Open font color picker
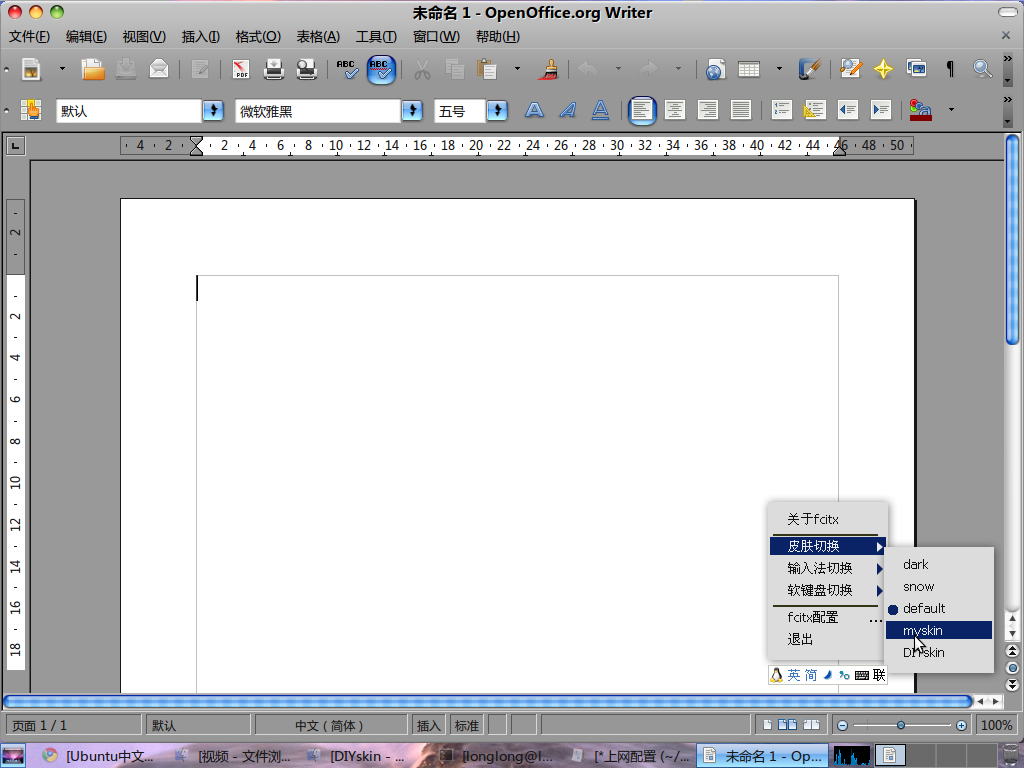Viewport: 1024px width, 768px height. [x=920, y=110]
